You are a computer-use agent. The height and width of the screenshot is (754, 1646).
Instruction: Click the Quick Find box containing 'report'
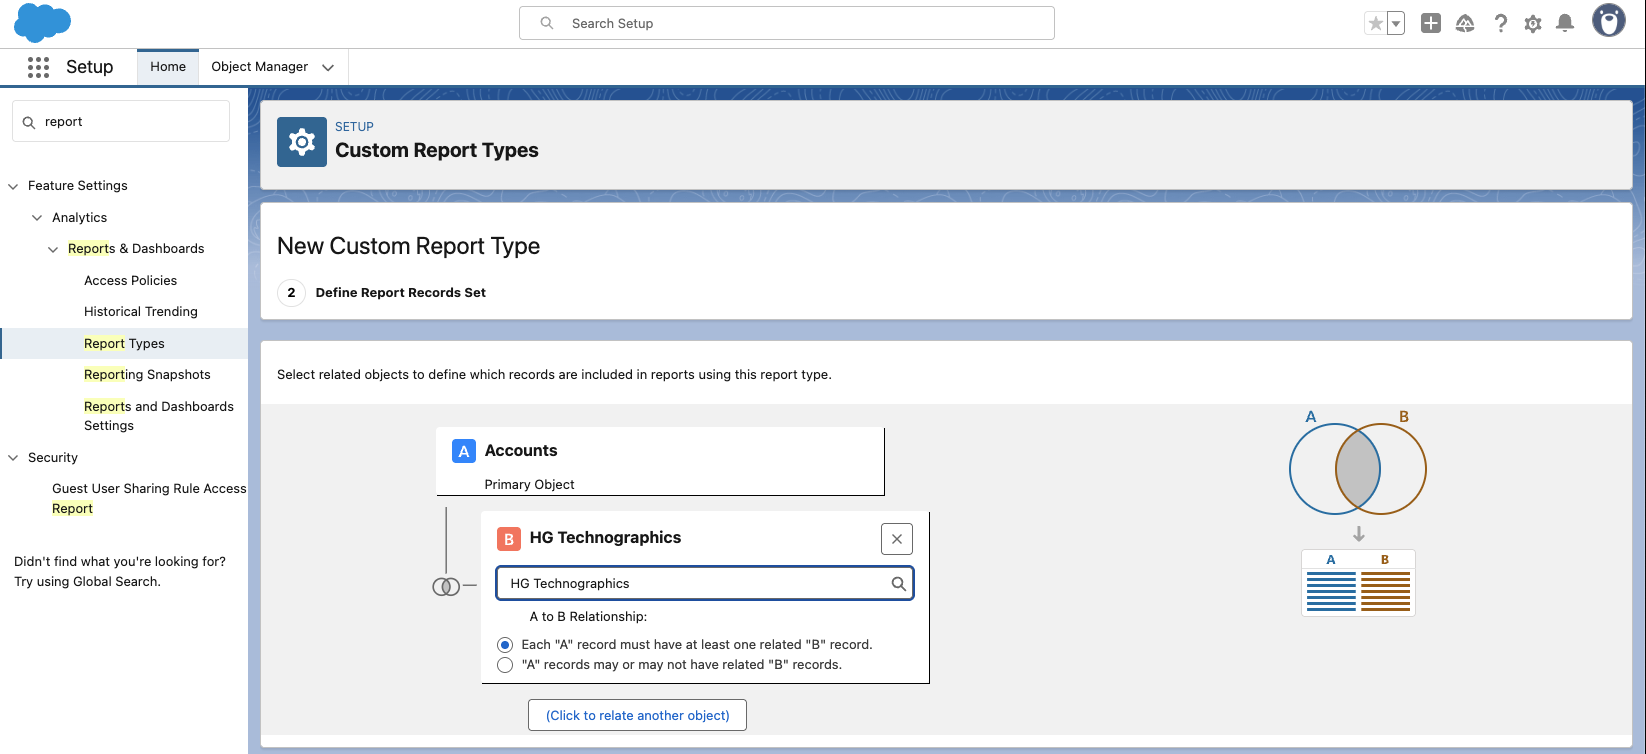click(121, 121)
